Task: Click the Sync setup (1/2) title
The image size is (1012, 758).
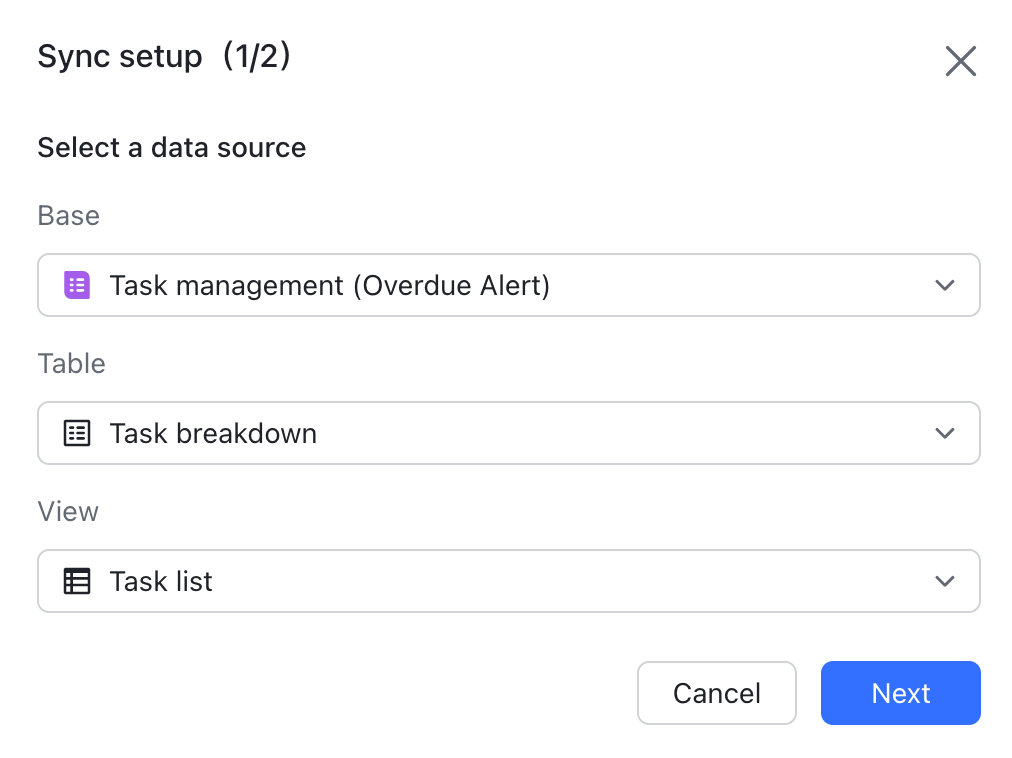Action: [164, 57]
